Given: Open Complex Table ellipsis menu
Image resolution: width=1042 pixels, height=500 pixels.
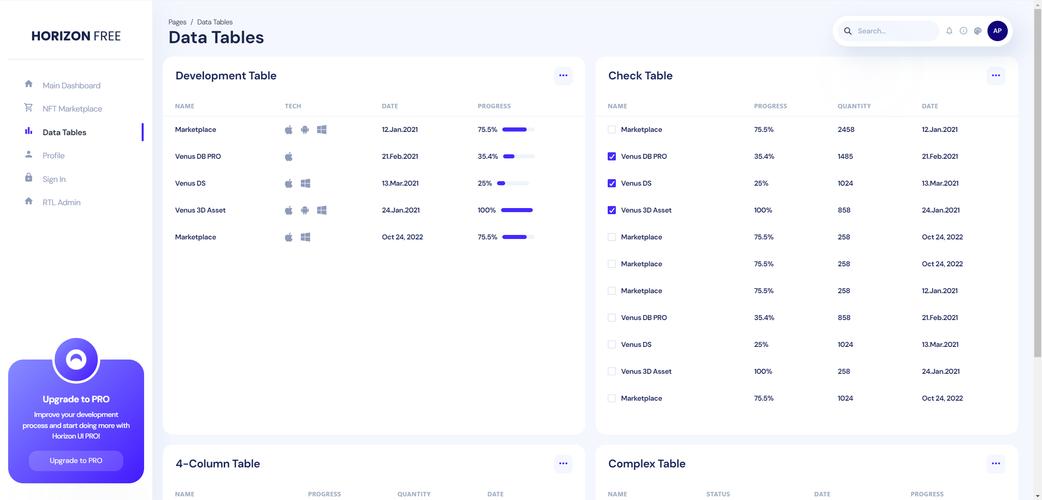Looking at the screenshot, I should (995, 464).
